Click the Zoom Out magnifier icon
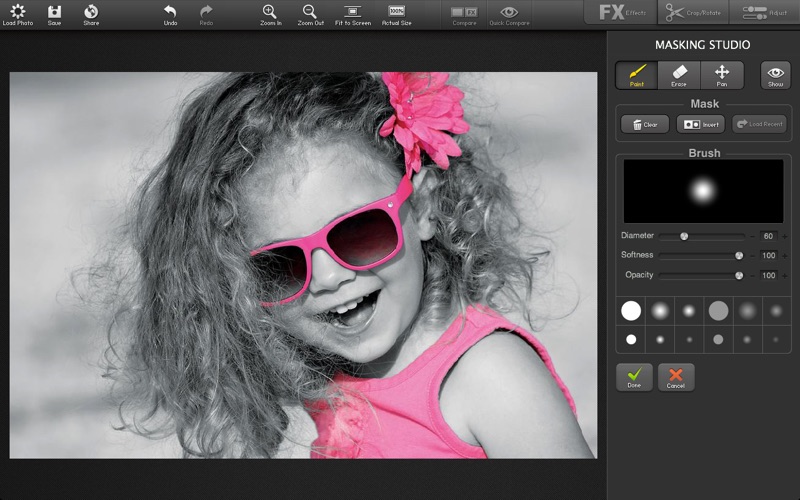 coord(310,11)
